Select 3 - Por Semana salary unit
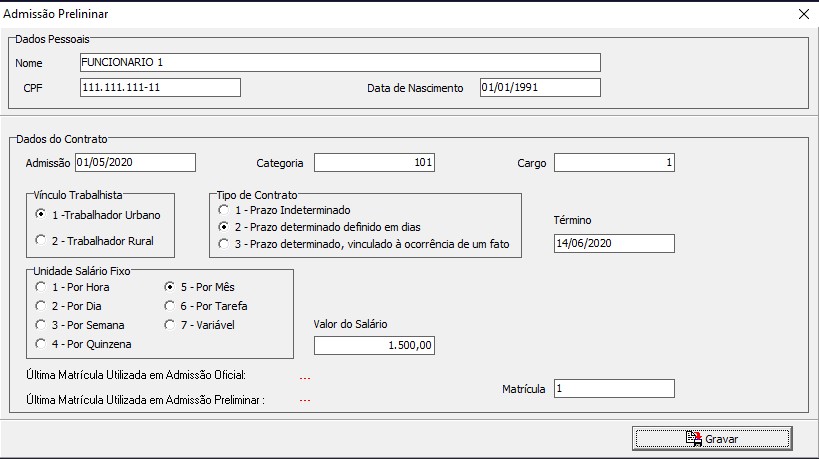 pos(40,325)
